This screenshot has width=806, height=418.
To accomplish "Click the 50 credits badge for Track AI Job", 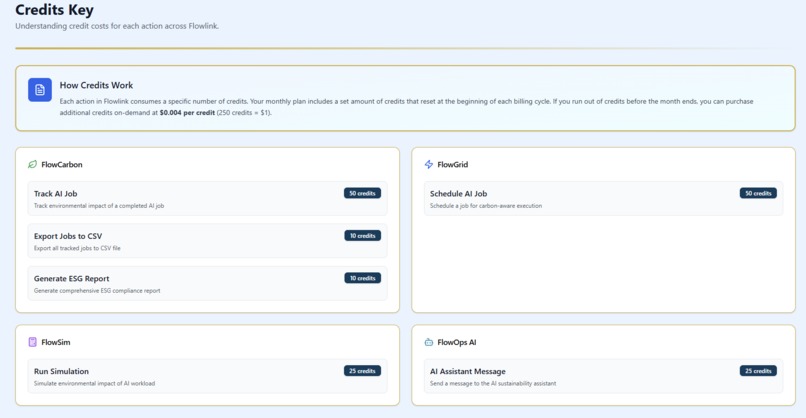I will (x=362, y=193).
